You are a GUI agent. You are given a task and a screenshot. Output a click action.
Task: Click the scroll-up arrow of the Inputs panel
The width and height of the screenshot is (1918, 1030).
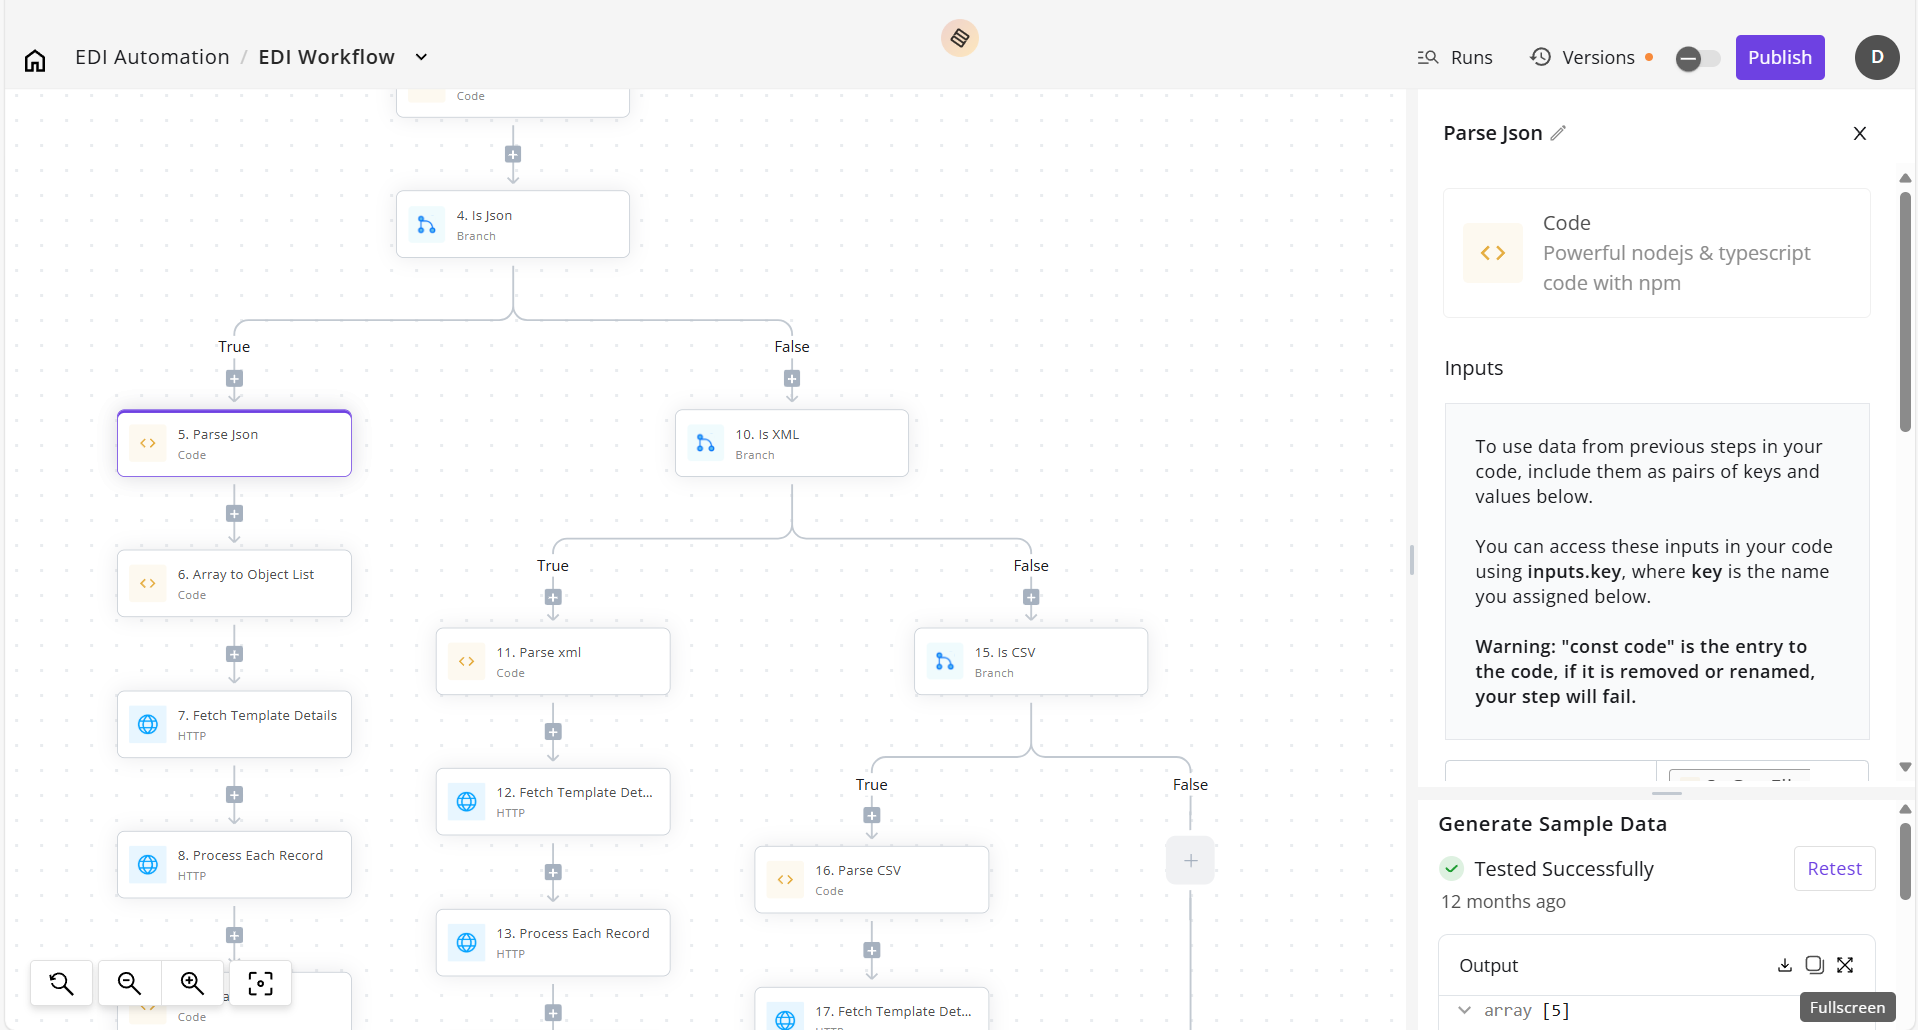pos(1905,178)
